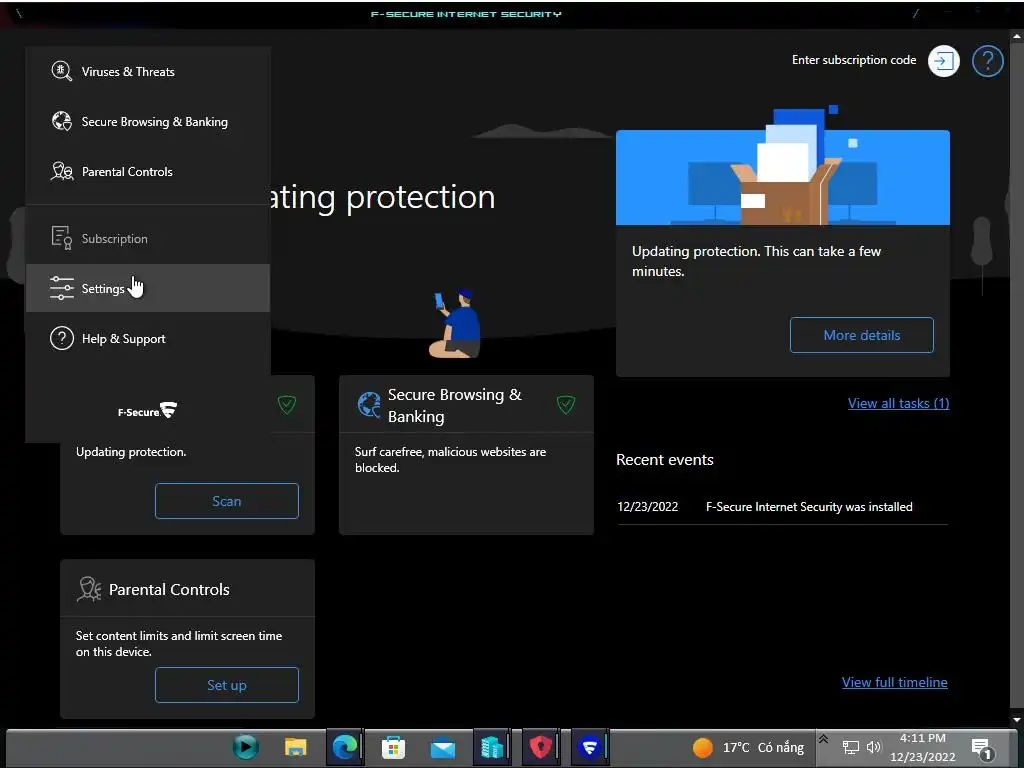The height and width of the screenshot is (768, 1024).
Task: Click Parental Controls card title
Action: pos(169,589)
